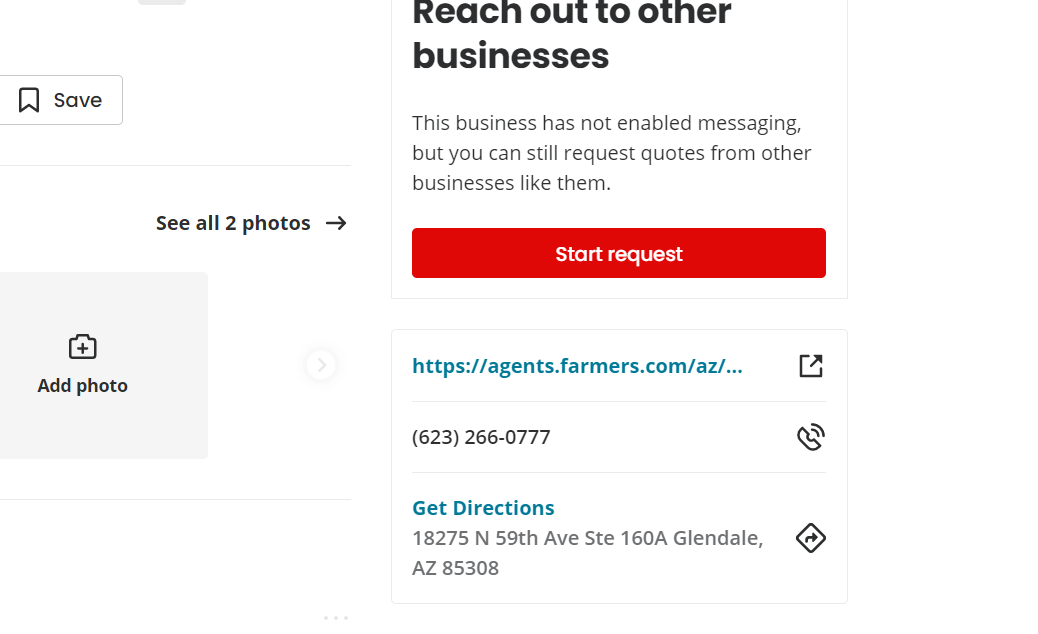Viewport: 1038px width, 634px height.
Task: Click the gray tag at top left
Action: [x=162, y=2]
